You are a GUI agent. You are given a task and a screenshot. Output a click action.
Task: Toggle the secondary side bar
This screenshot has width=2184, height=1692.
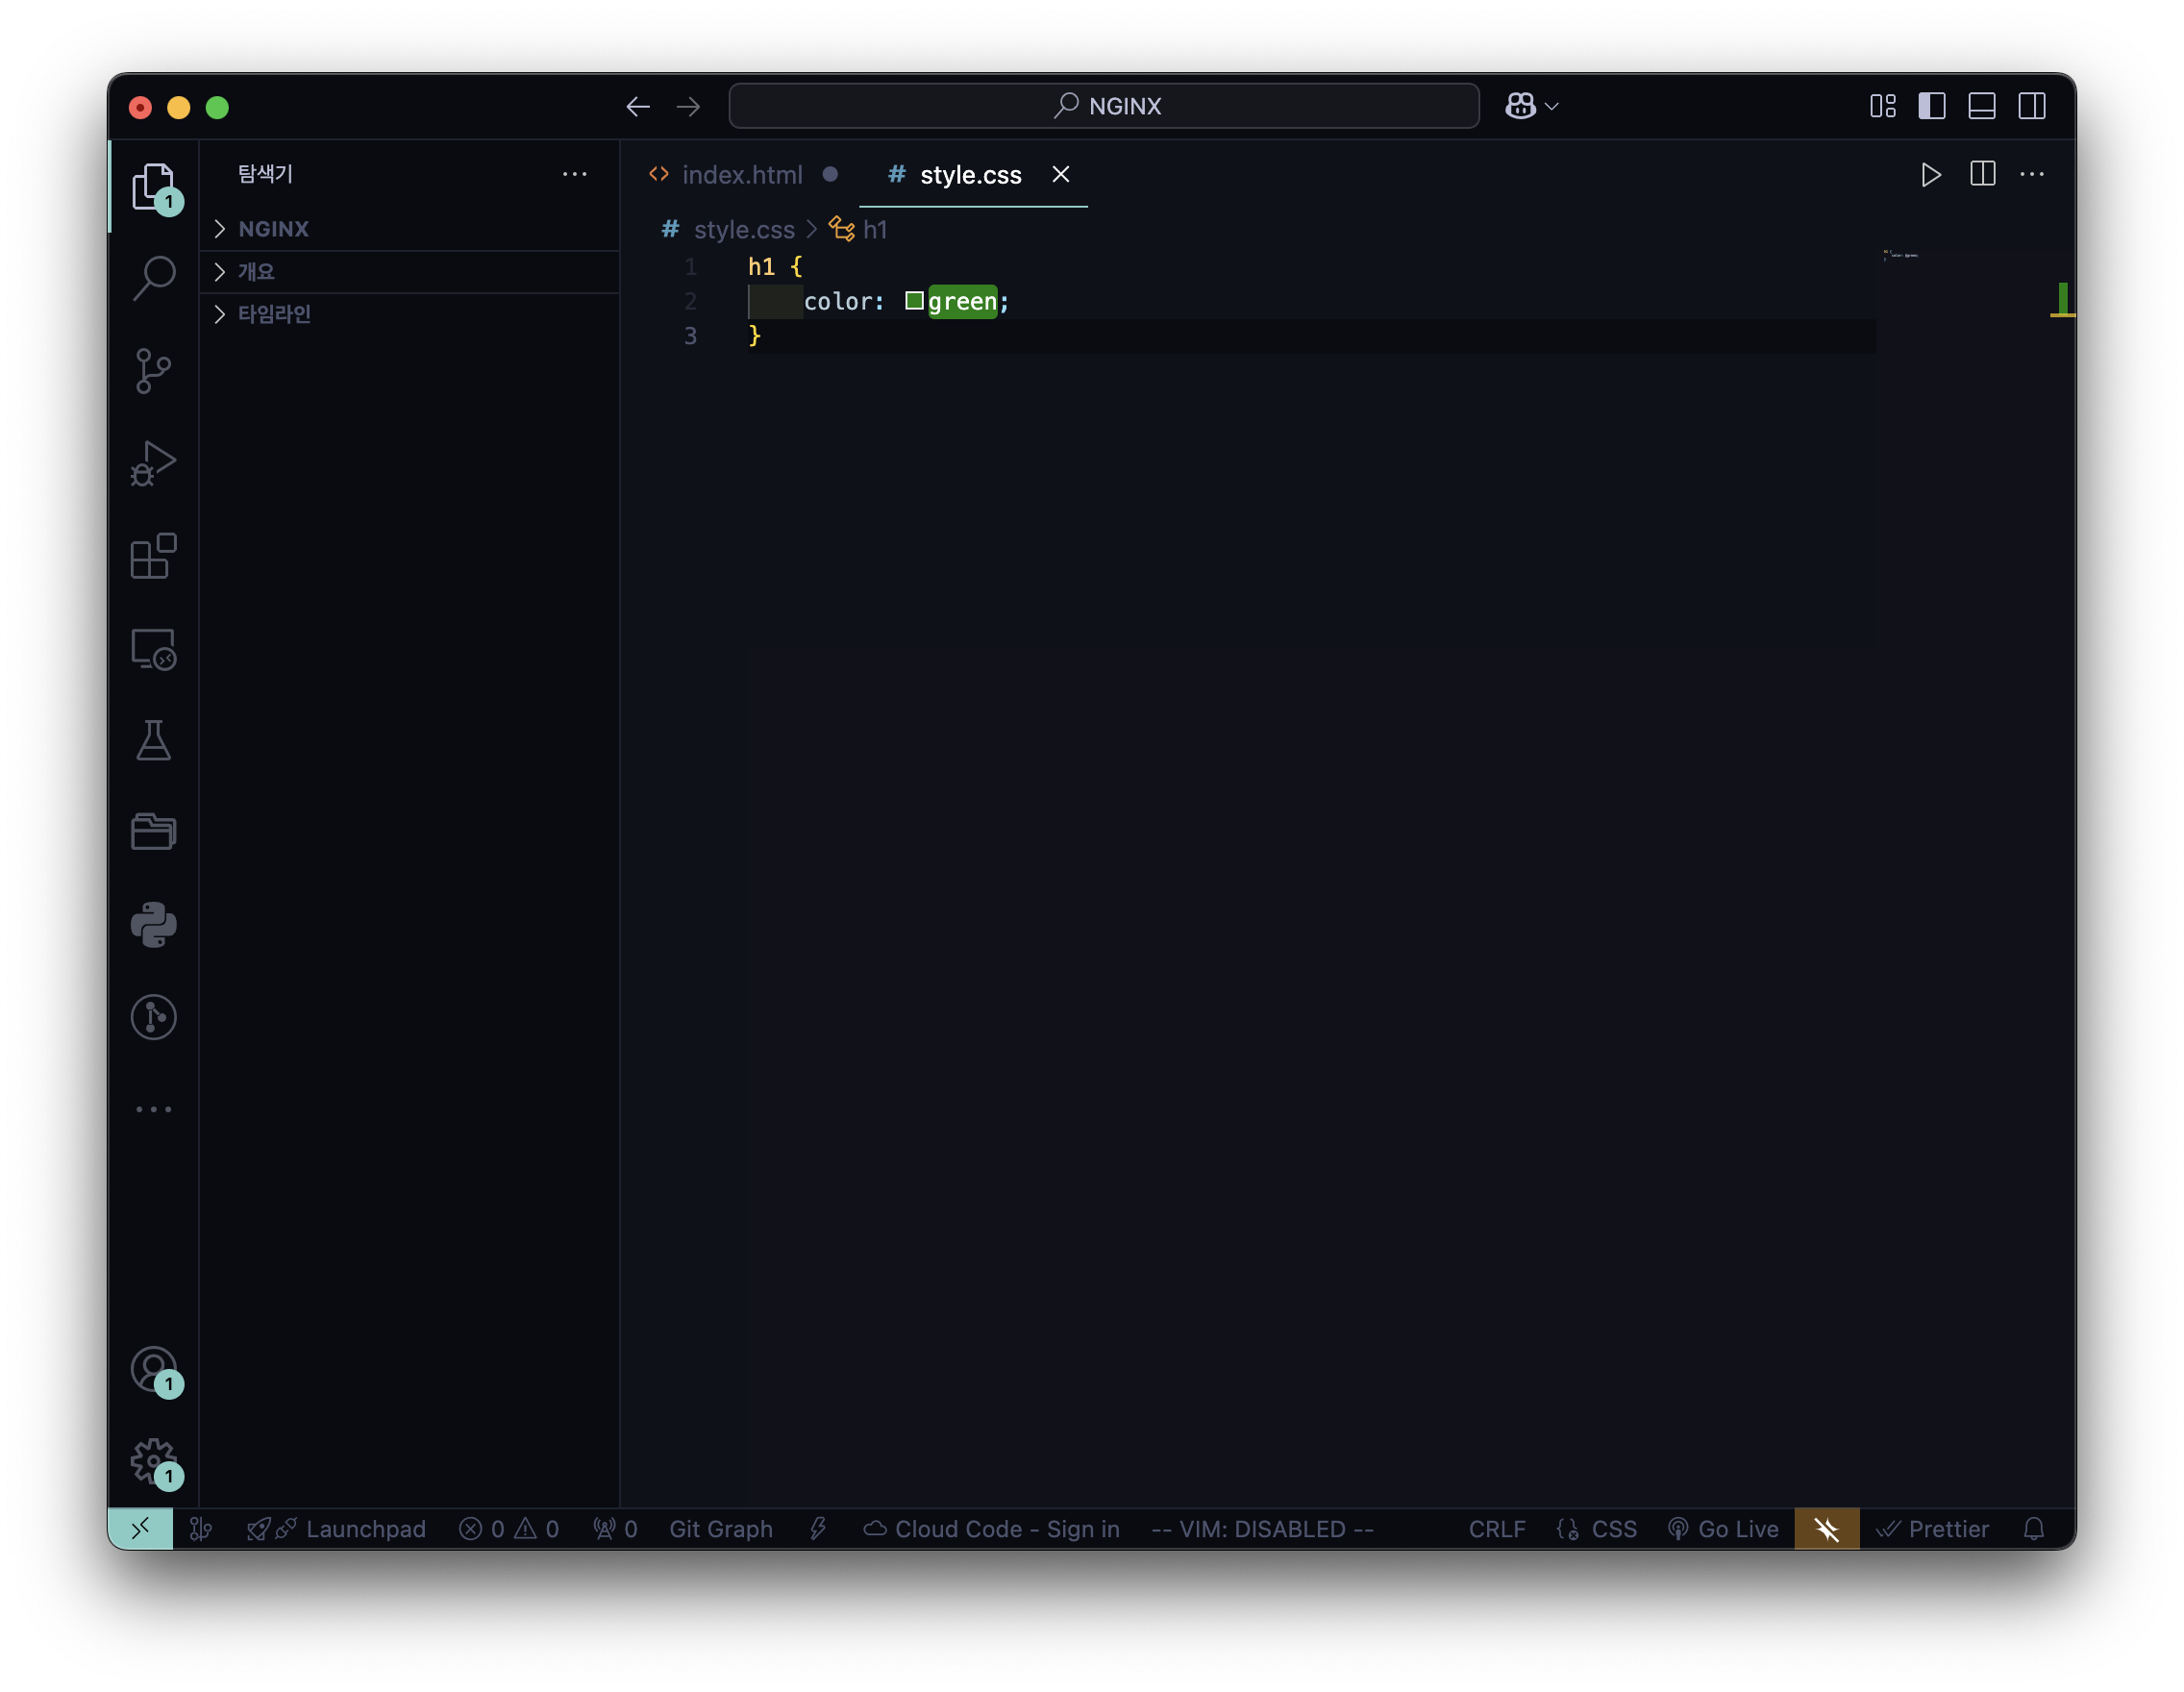pos(2031,106)
